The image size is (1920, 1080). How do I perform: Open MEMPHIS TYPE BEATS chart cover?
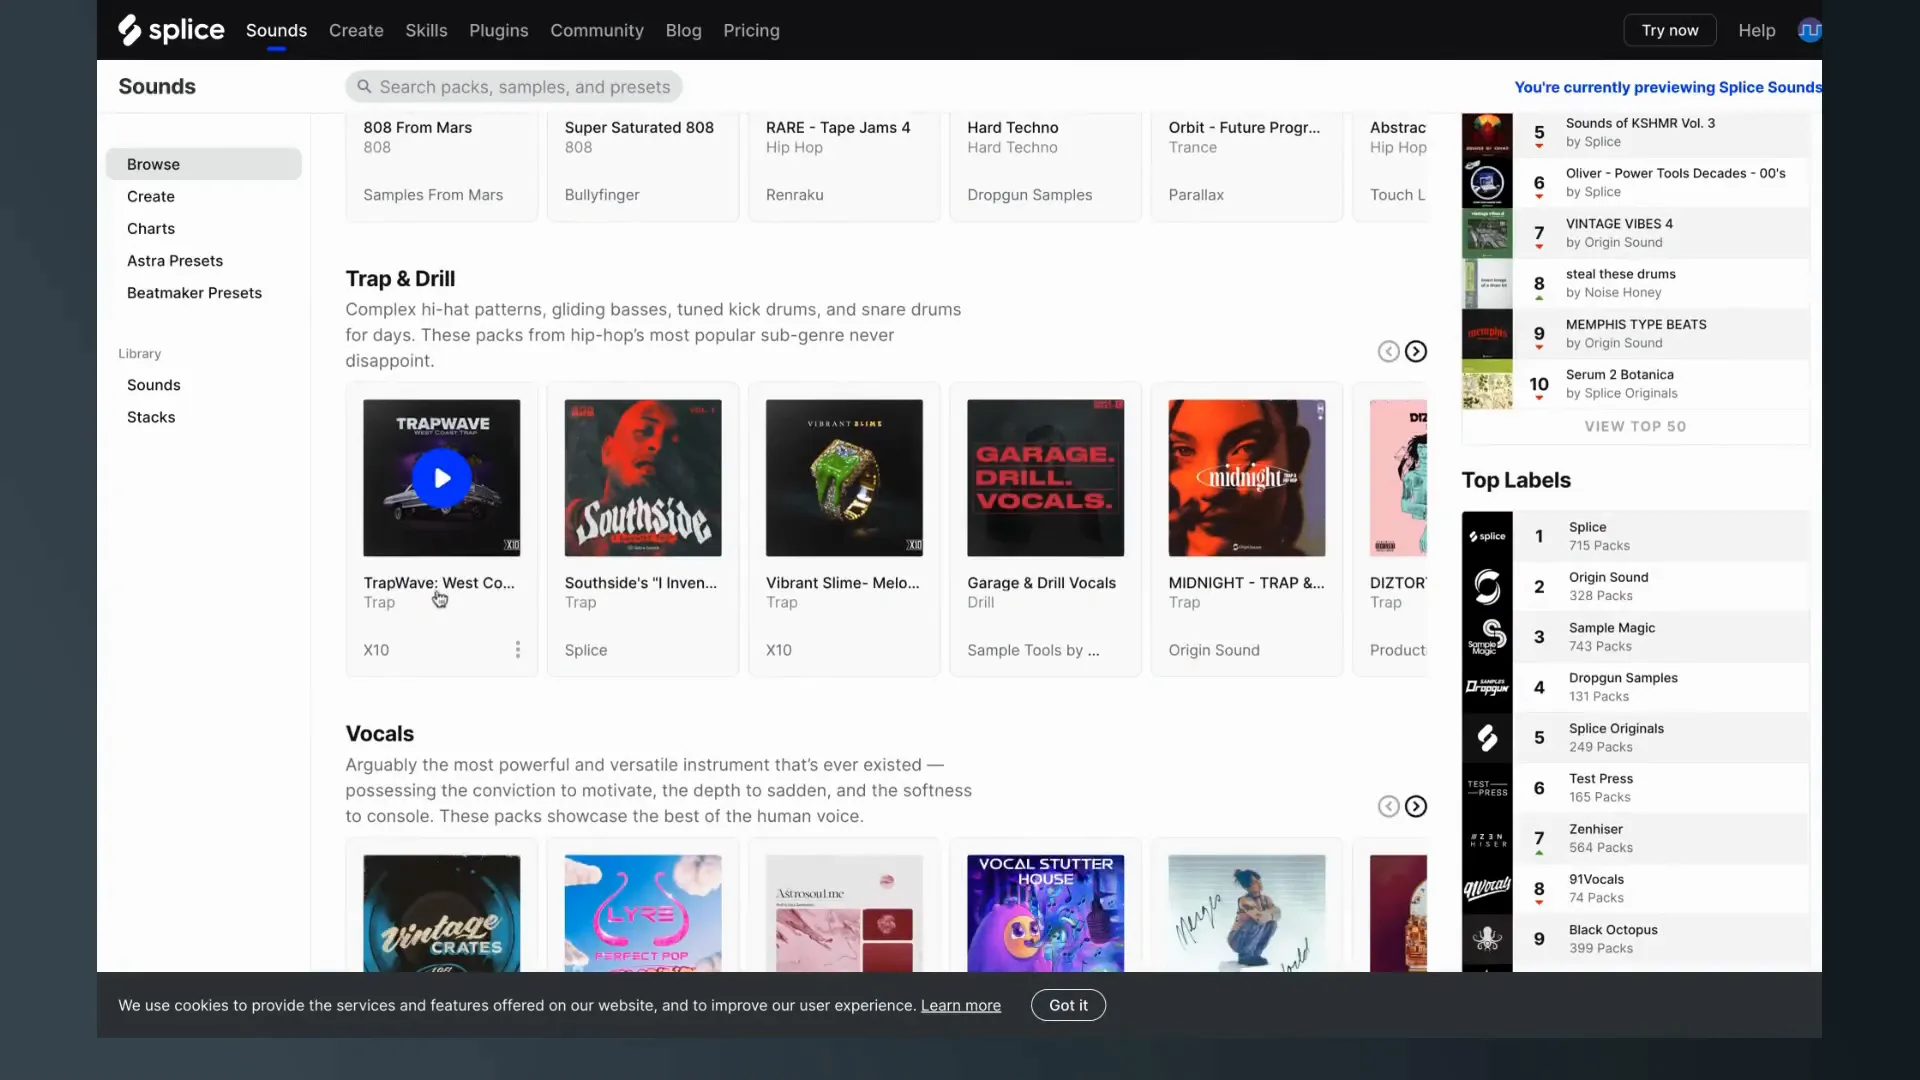[1487, 334]
